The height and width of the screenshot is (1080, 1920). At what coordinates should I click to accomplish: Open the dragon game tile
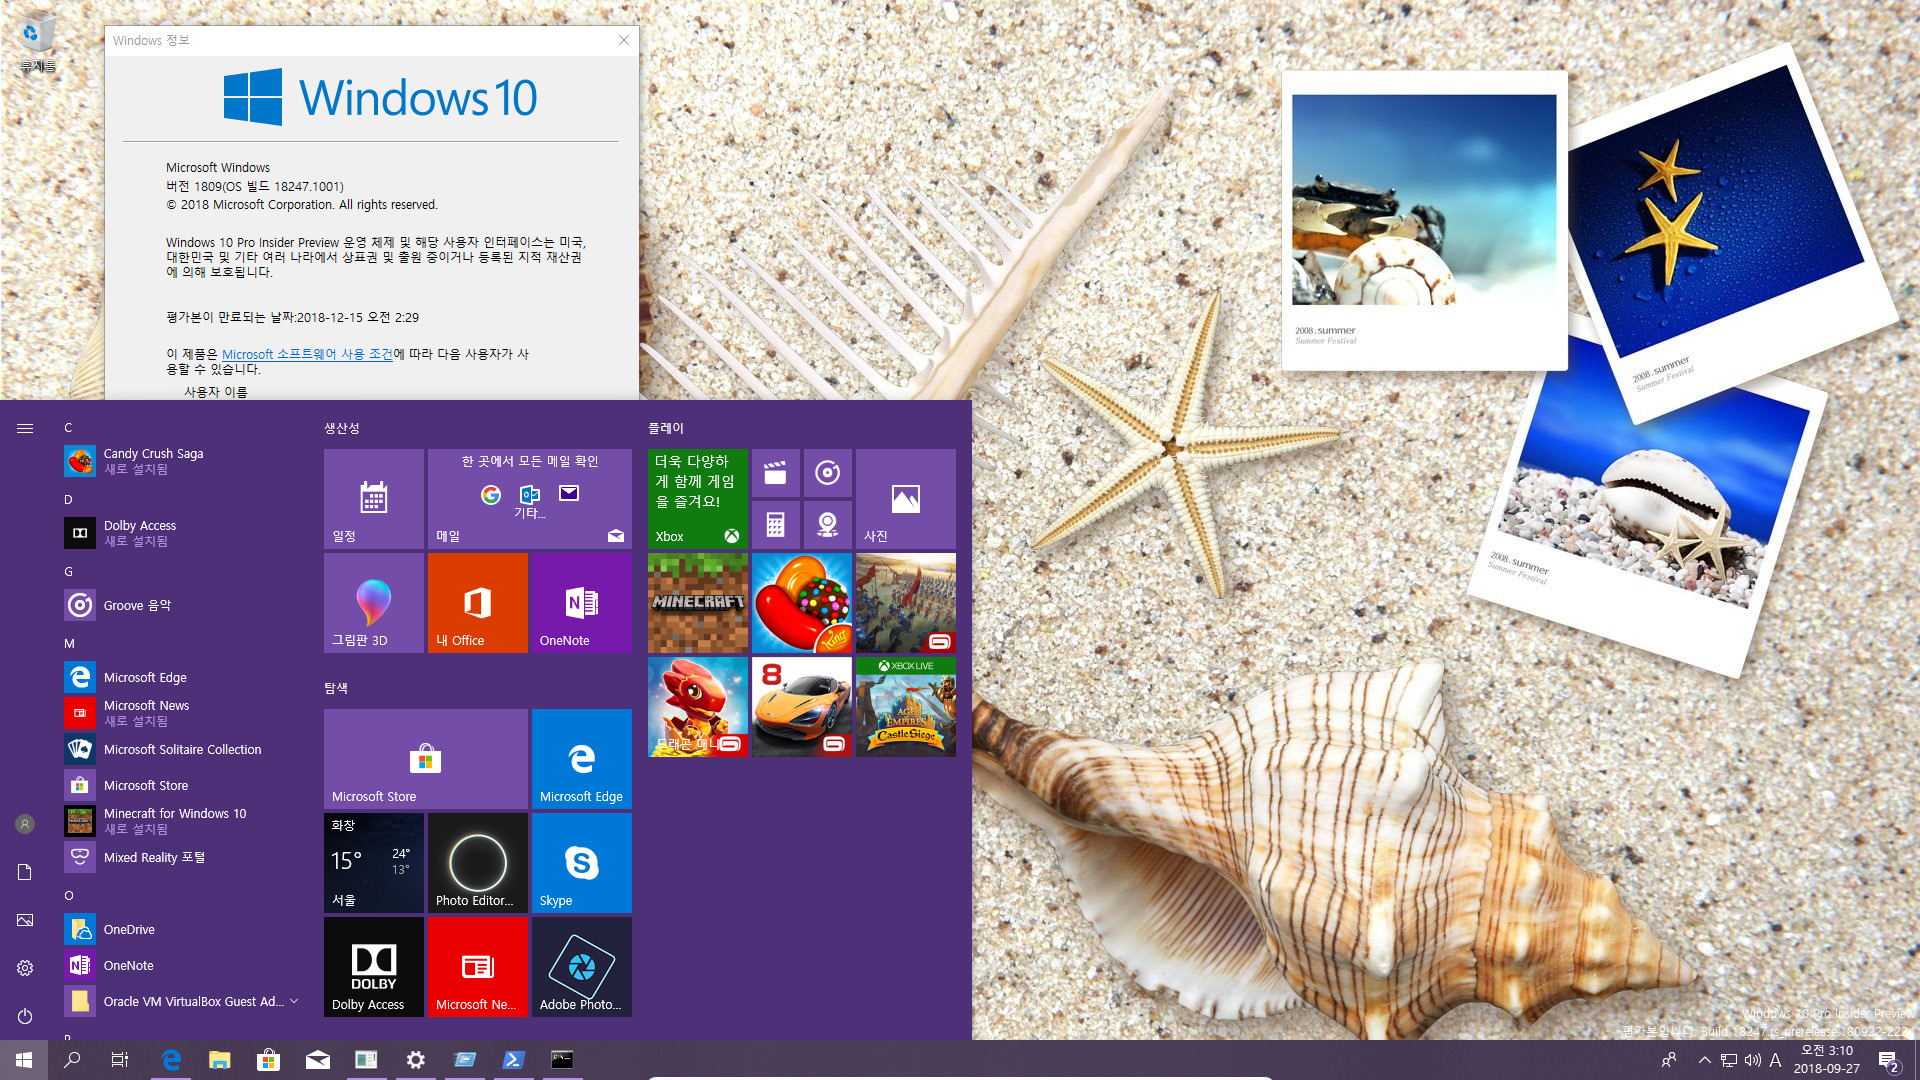click(x=697, y=707)
